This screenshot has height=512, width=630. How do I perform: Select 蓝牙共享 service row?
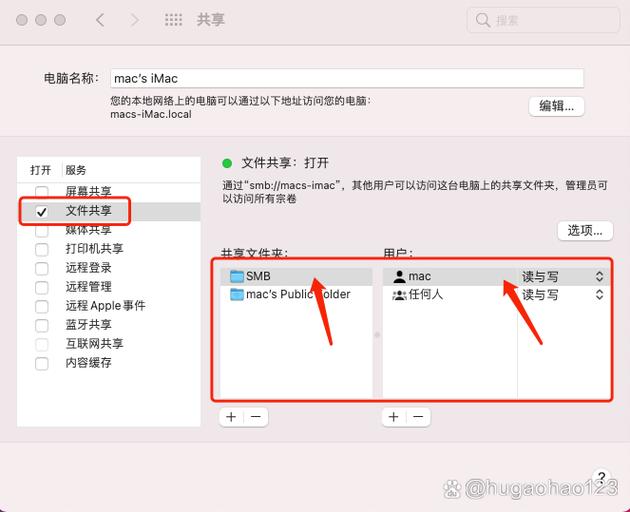(x=109, y=325)
